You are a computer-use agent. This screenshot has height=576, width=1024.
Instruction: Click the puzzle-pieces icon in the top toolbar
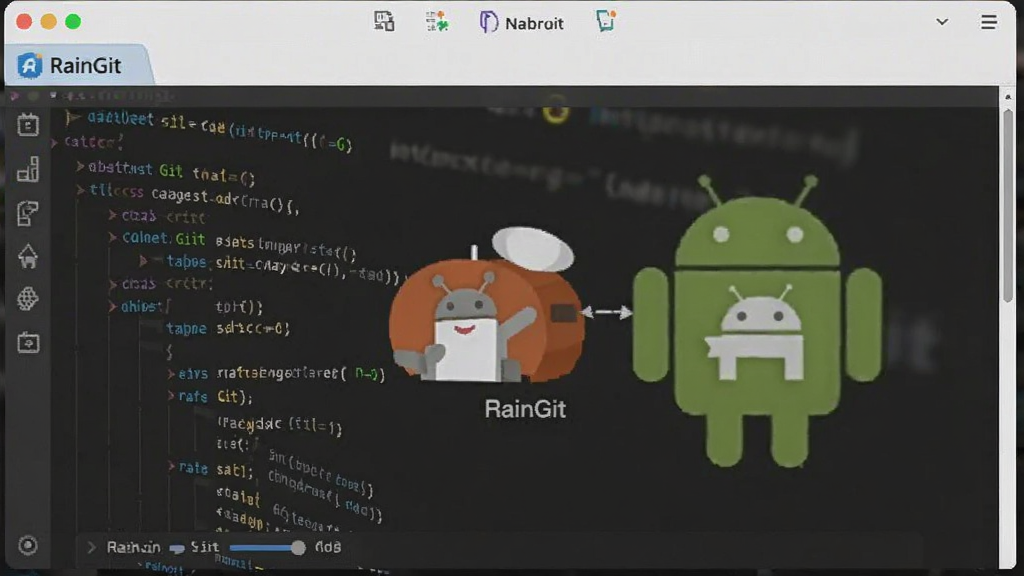[x=437, y=22]
